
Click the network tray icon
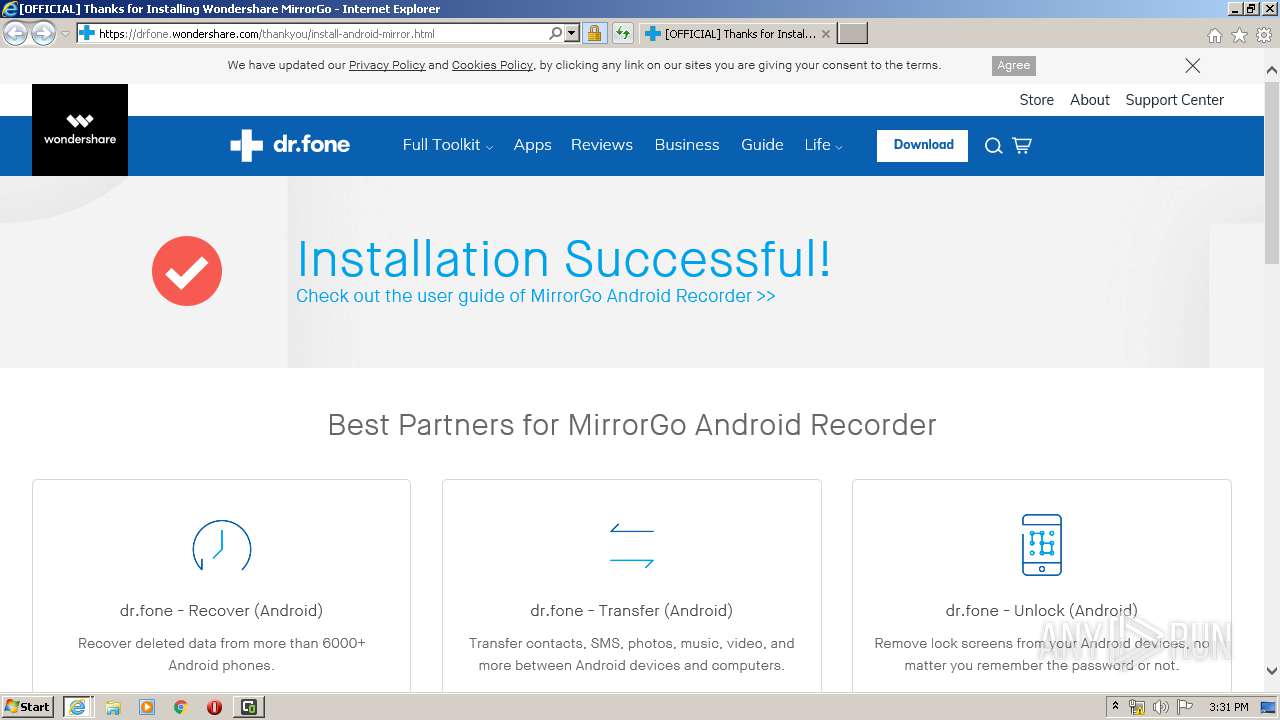pyautogui.click(x=1137, y=707)
